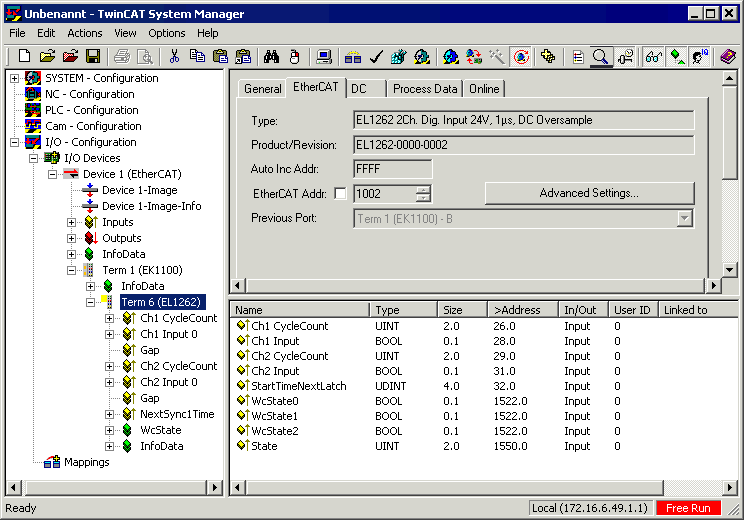Click the red circular reload devices icon

(x=521, y=56)
